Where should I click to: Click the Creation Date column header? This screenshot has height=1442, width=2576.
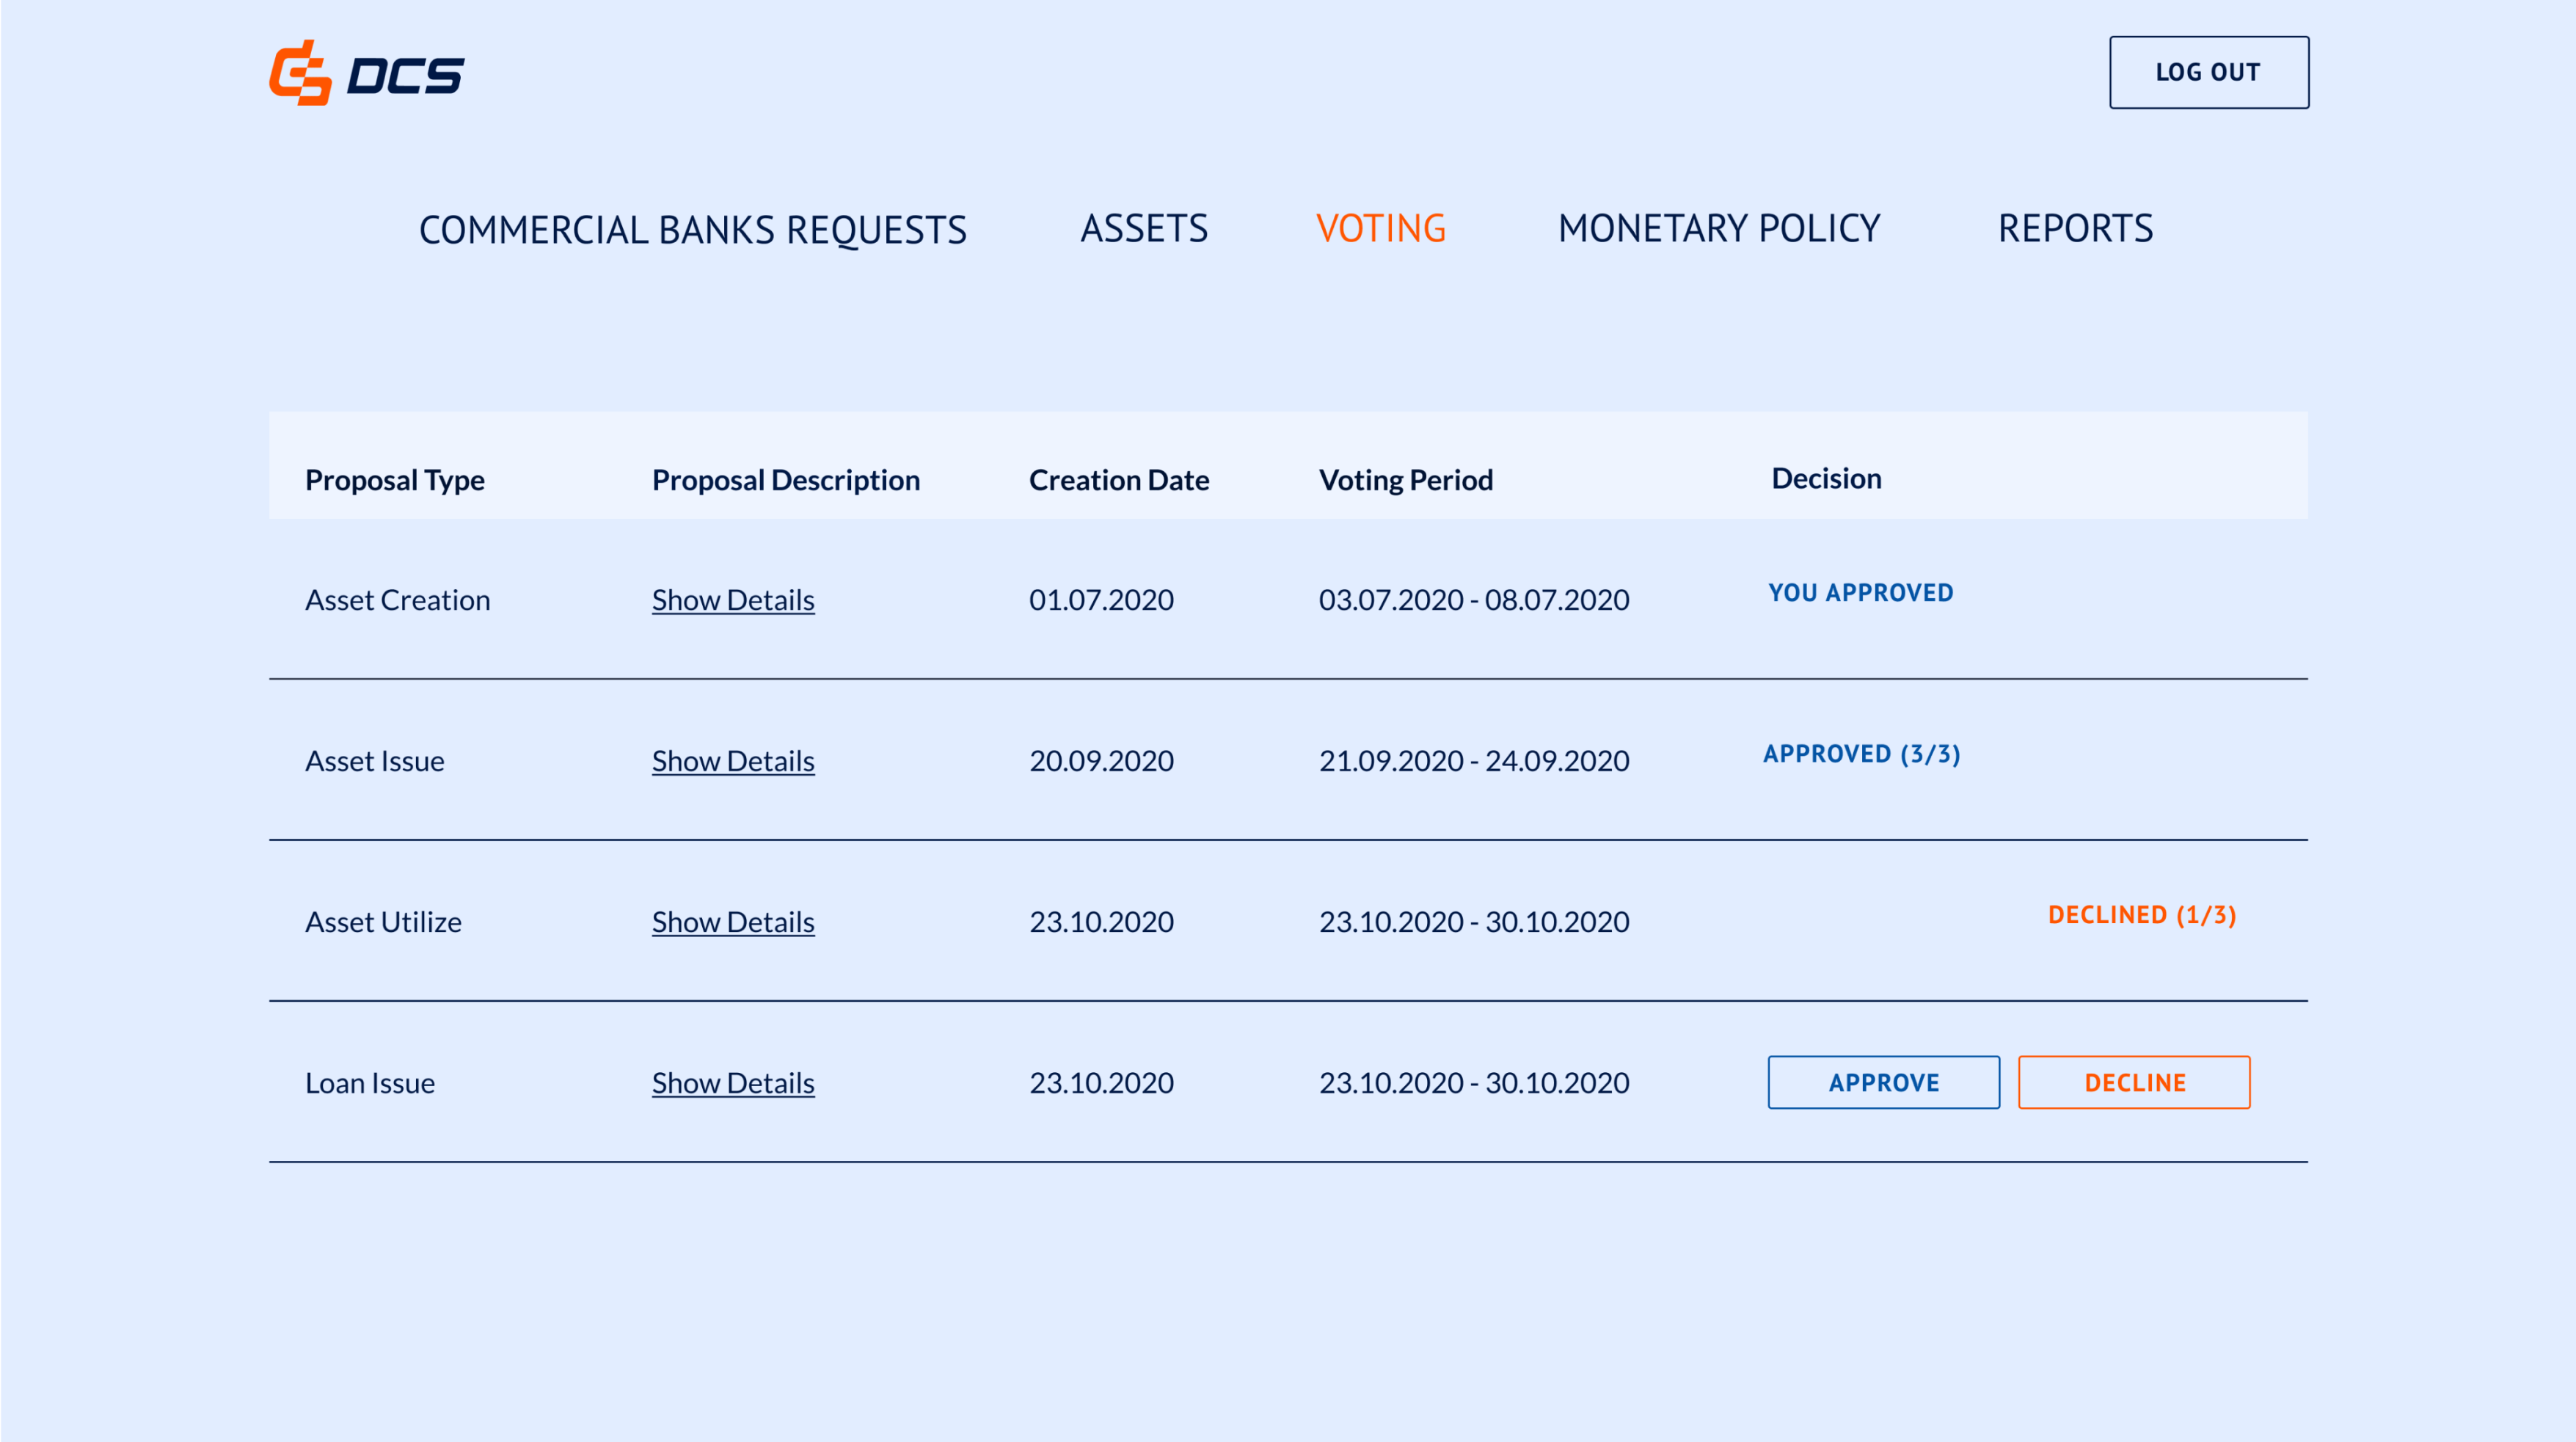coord(1119,480)
